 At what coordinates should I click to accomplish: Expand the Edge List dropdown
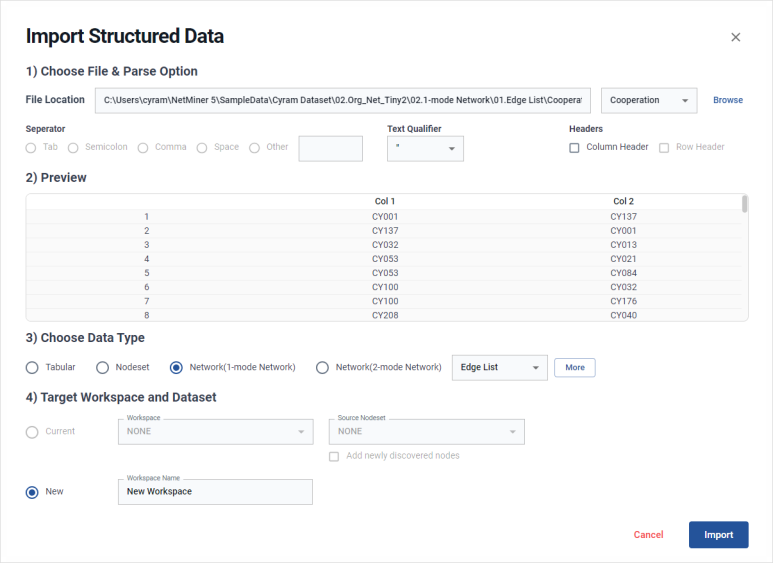click(x=499, y=367)
